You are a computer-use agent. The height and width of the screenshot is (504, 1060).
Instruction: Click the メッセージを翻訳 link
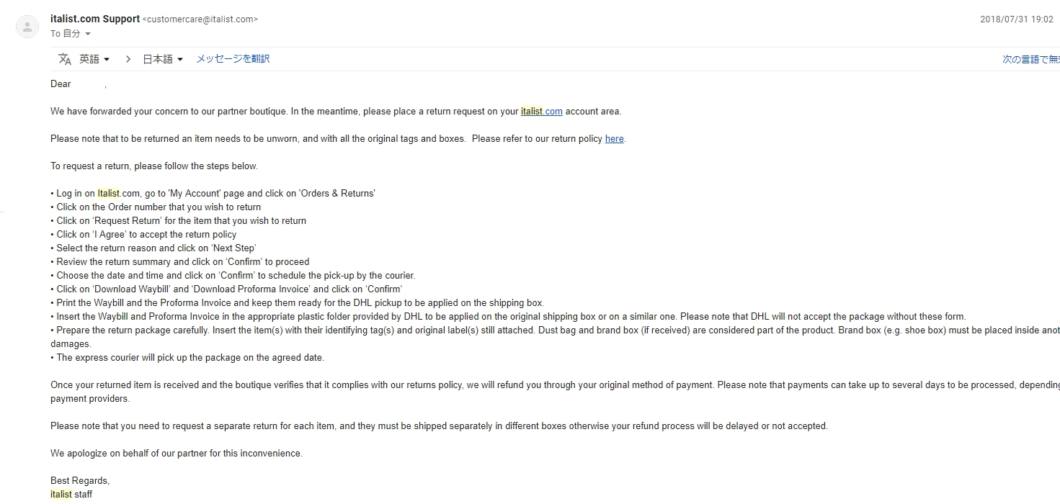click(x=233, y=59)
